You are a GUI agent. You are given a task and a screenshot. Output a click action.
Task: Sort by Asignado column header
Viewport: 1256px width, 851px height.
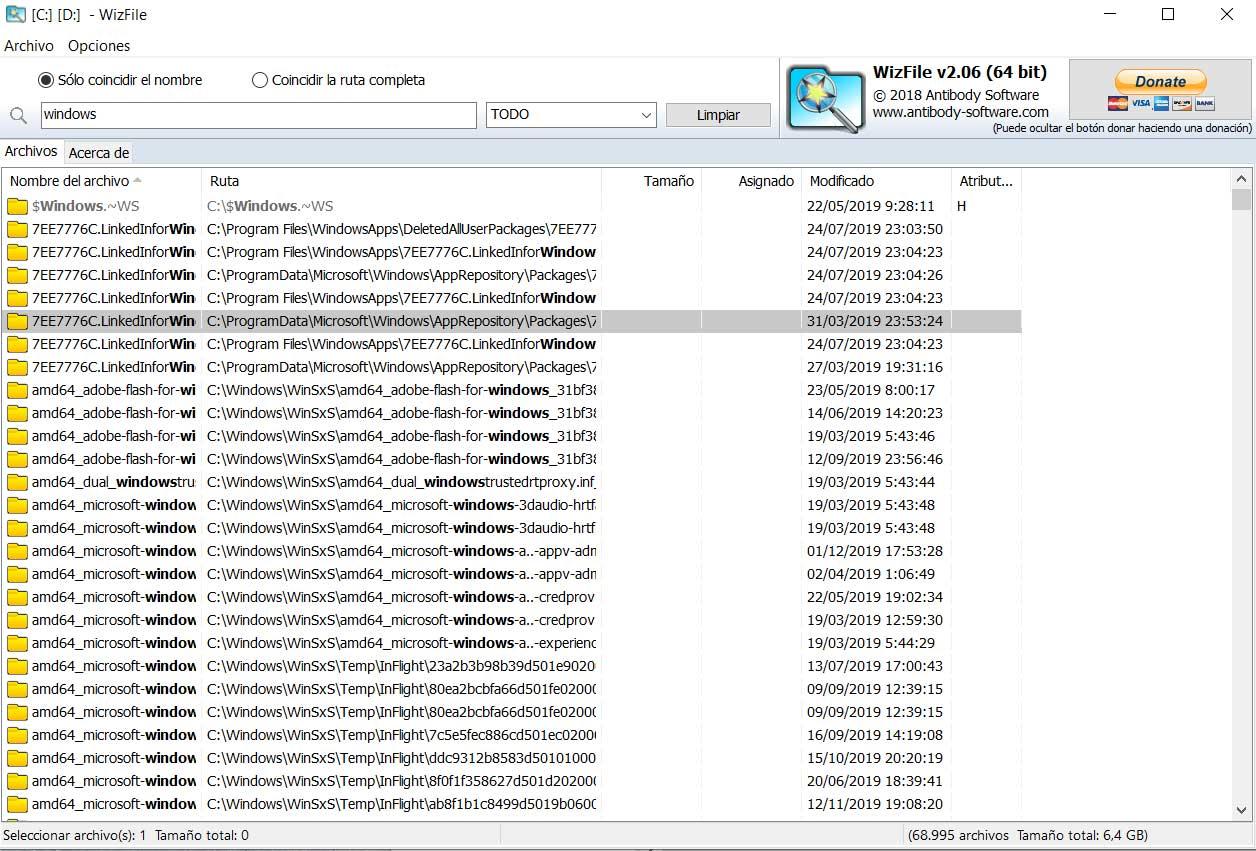coord(752,181)
